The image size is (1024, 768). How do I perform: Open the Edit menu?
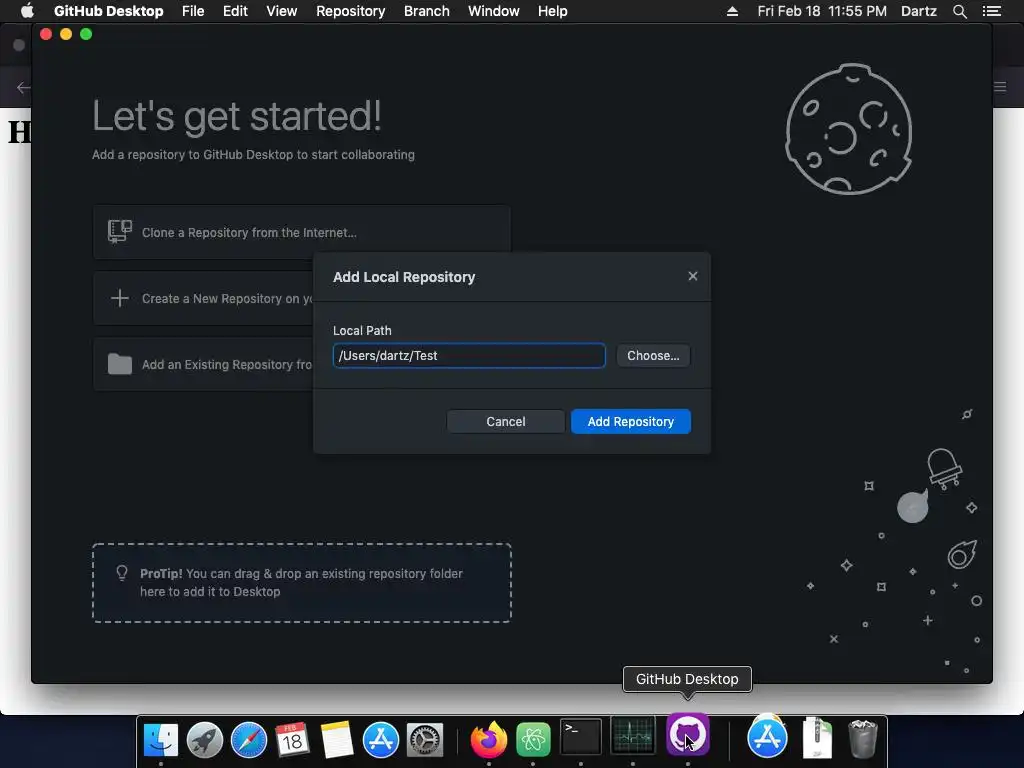pos(235,11)
